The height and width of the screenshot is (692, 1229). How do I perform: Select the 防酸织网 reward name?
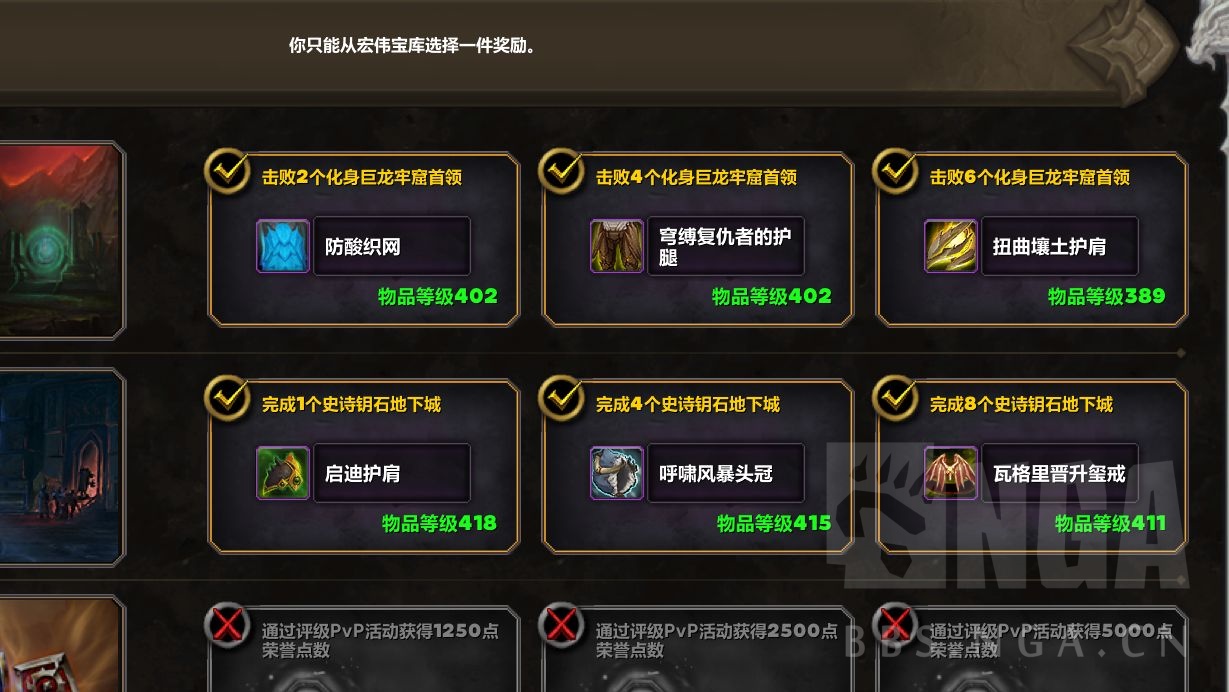pos(363,246)
